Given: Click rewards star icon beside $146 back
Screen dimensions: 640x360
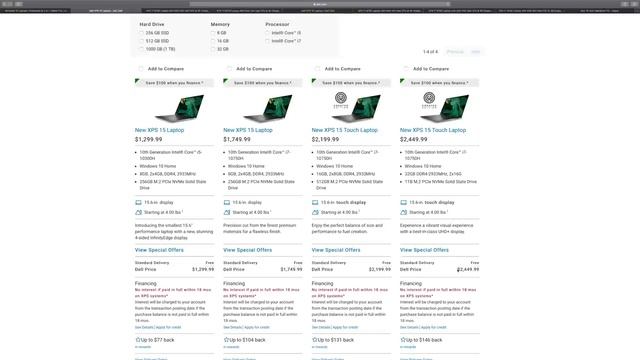Looking at the screenshot, I should (x=403, y=340).
